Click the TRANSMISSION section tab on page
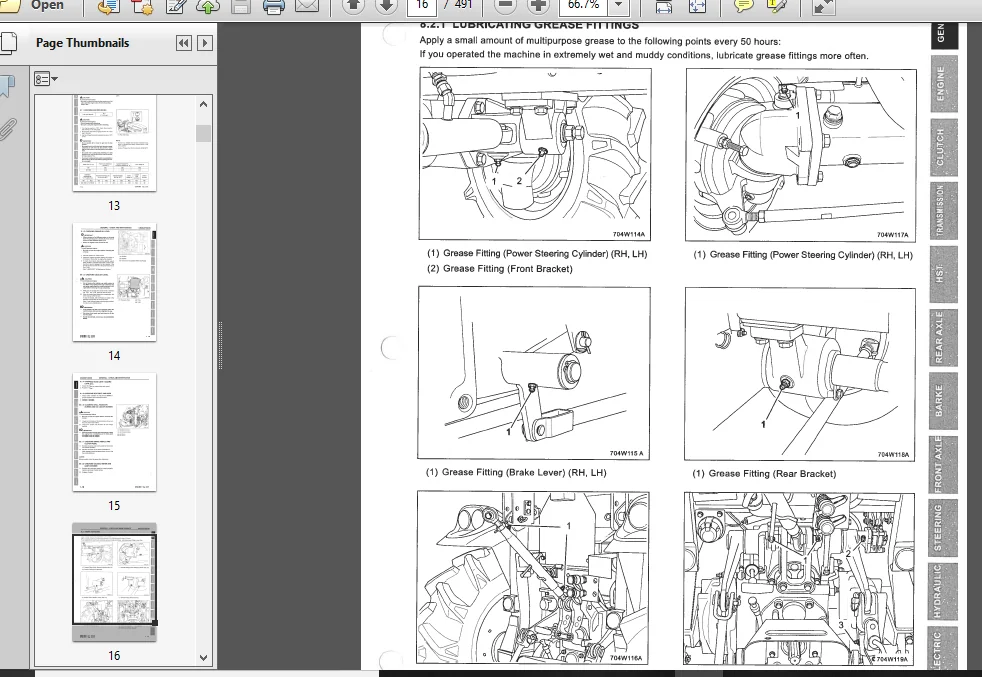The width and height of the screenshot is (982, 677). [944, 210]
